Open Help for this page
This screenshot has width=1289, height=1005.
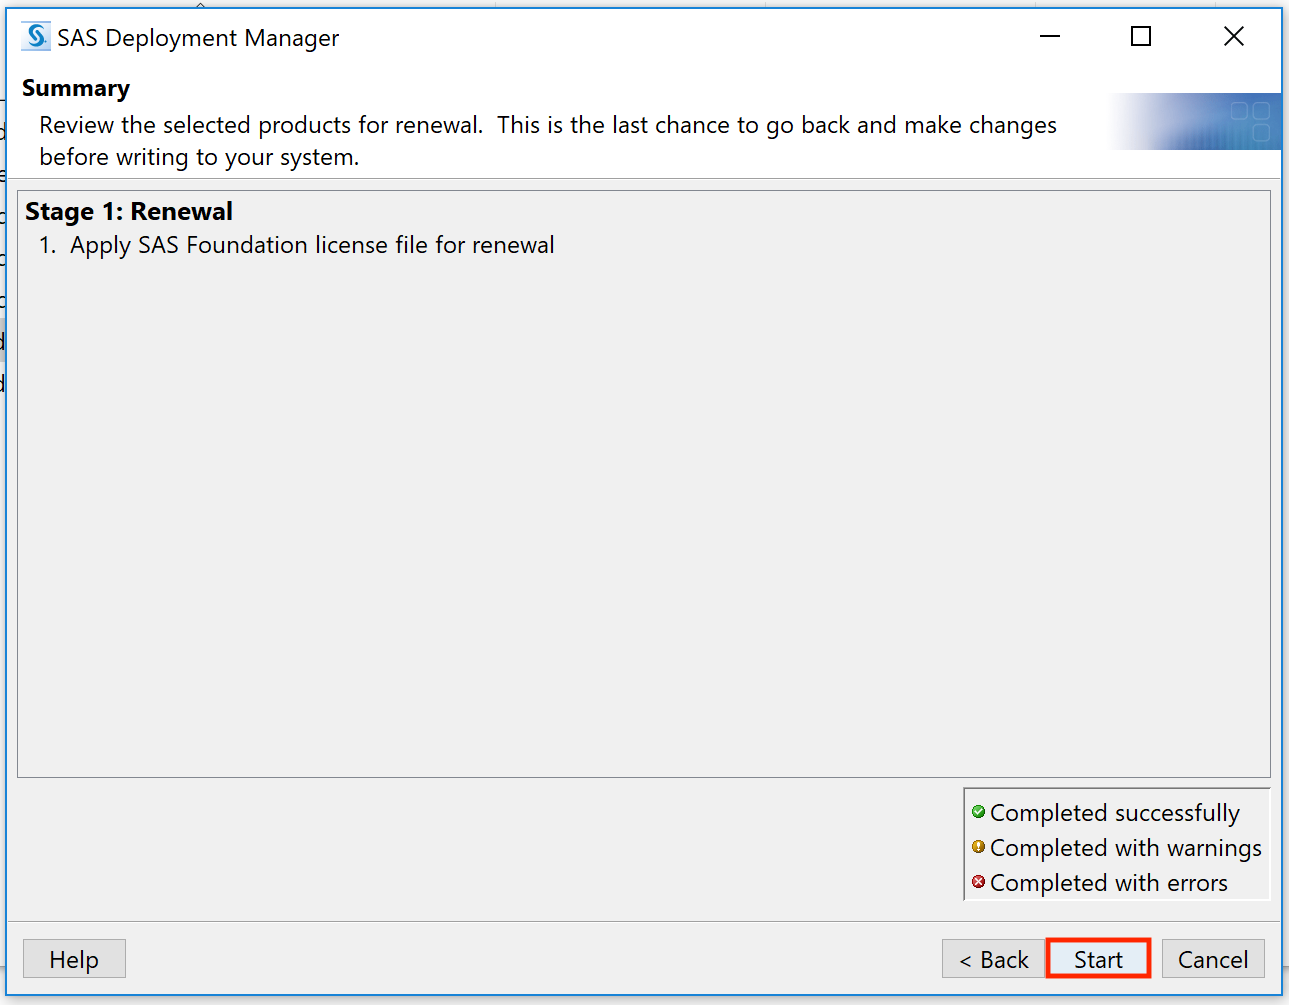tap(74, 959)
